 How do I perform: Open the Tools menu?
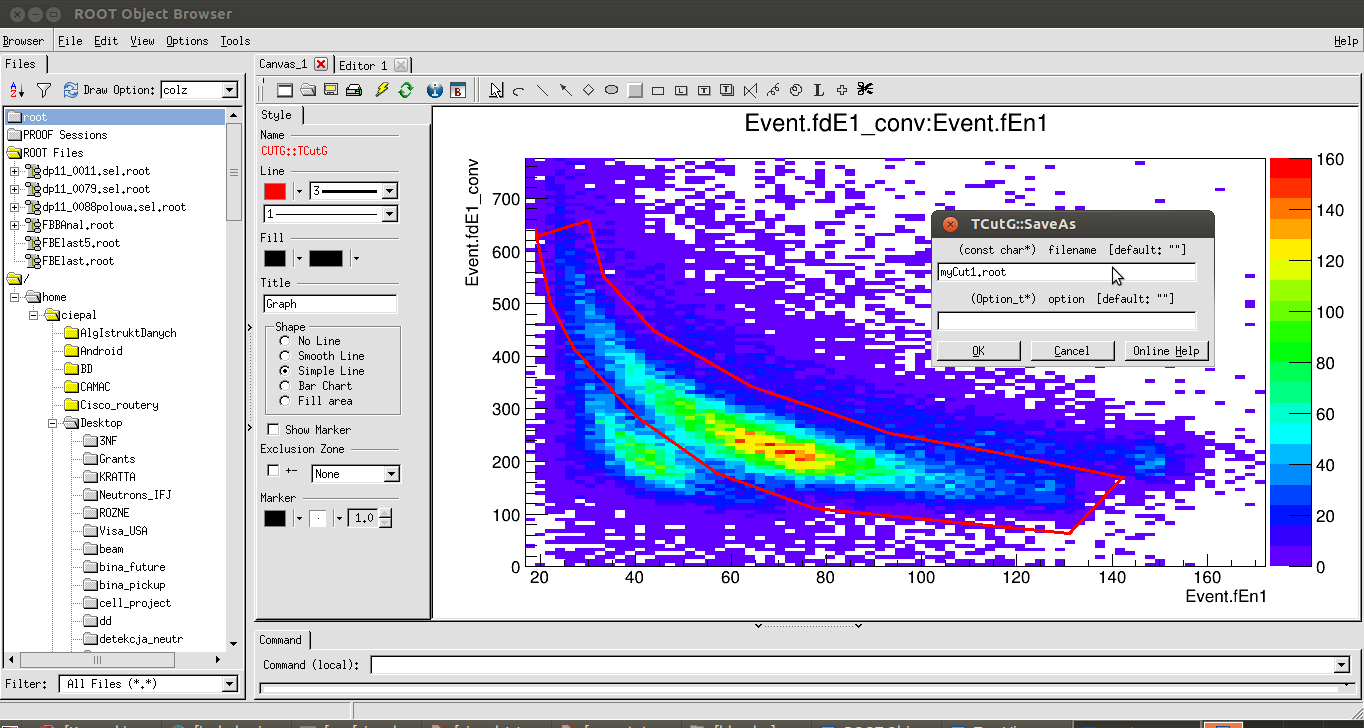[x=235, y=41]
